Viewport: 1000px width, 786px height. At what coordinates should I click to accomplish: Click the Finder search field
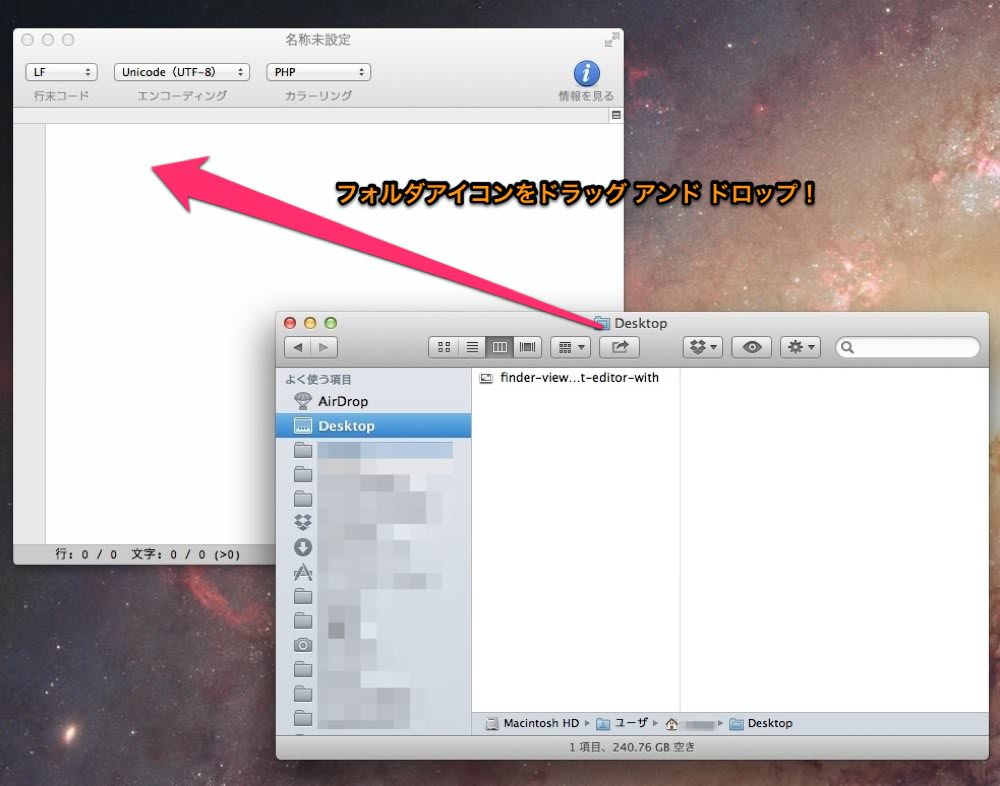point(908,347)
